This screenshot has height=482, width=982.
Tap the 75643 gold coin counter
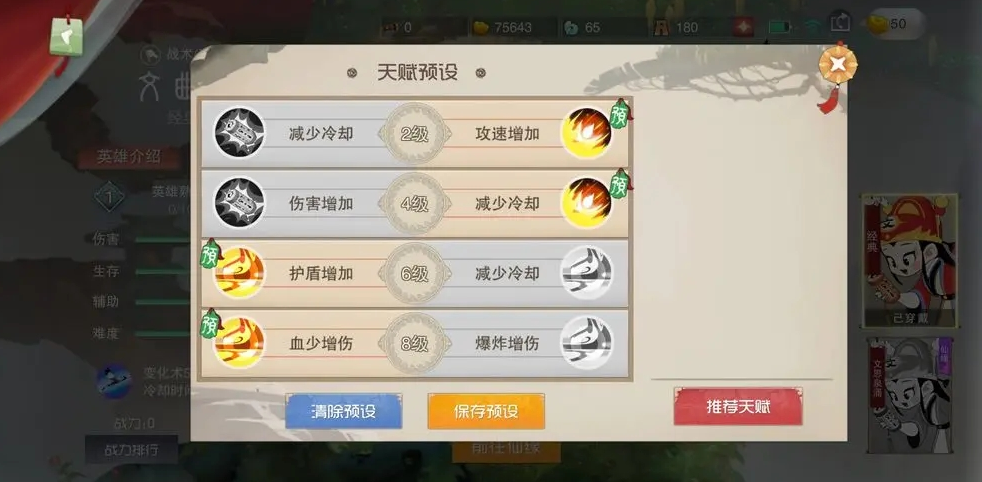[504, 27]
